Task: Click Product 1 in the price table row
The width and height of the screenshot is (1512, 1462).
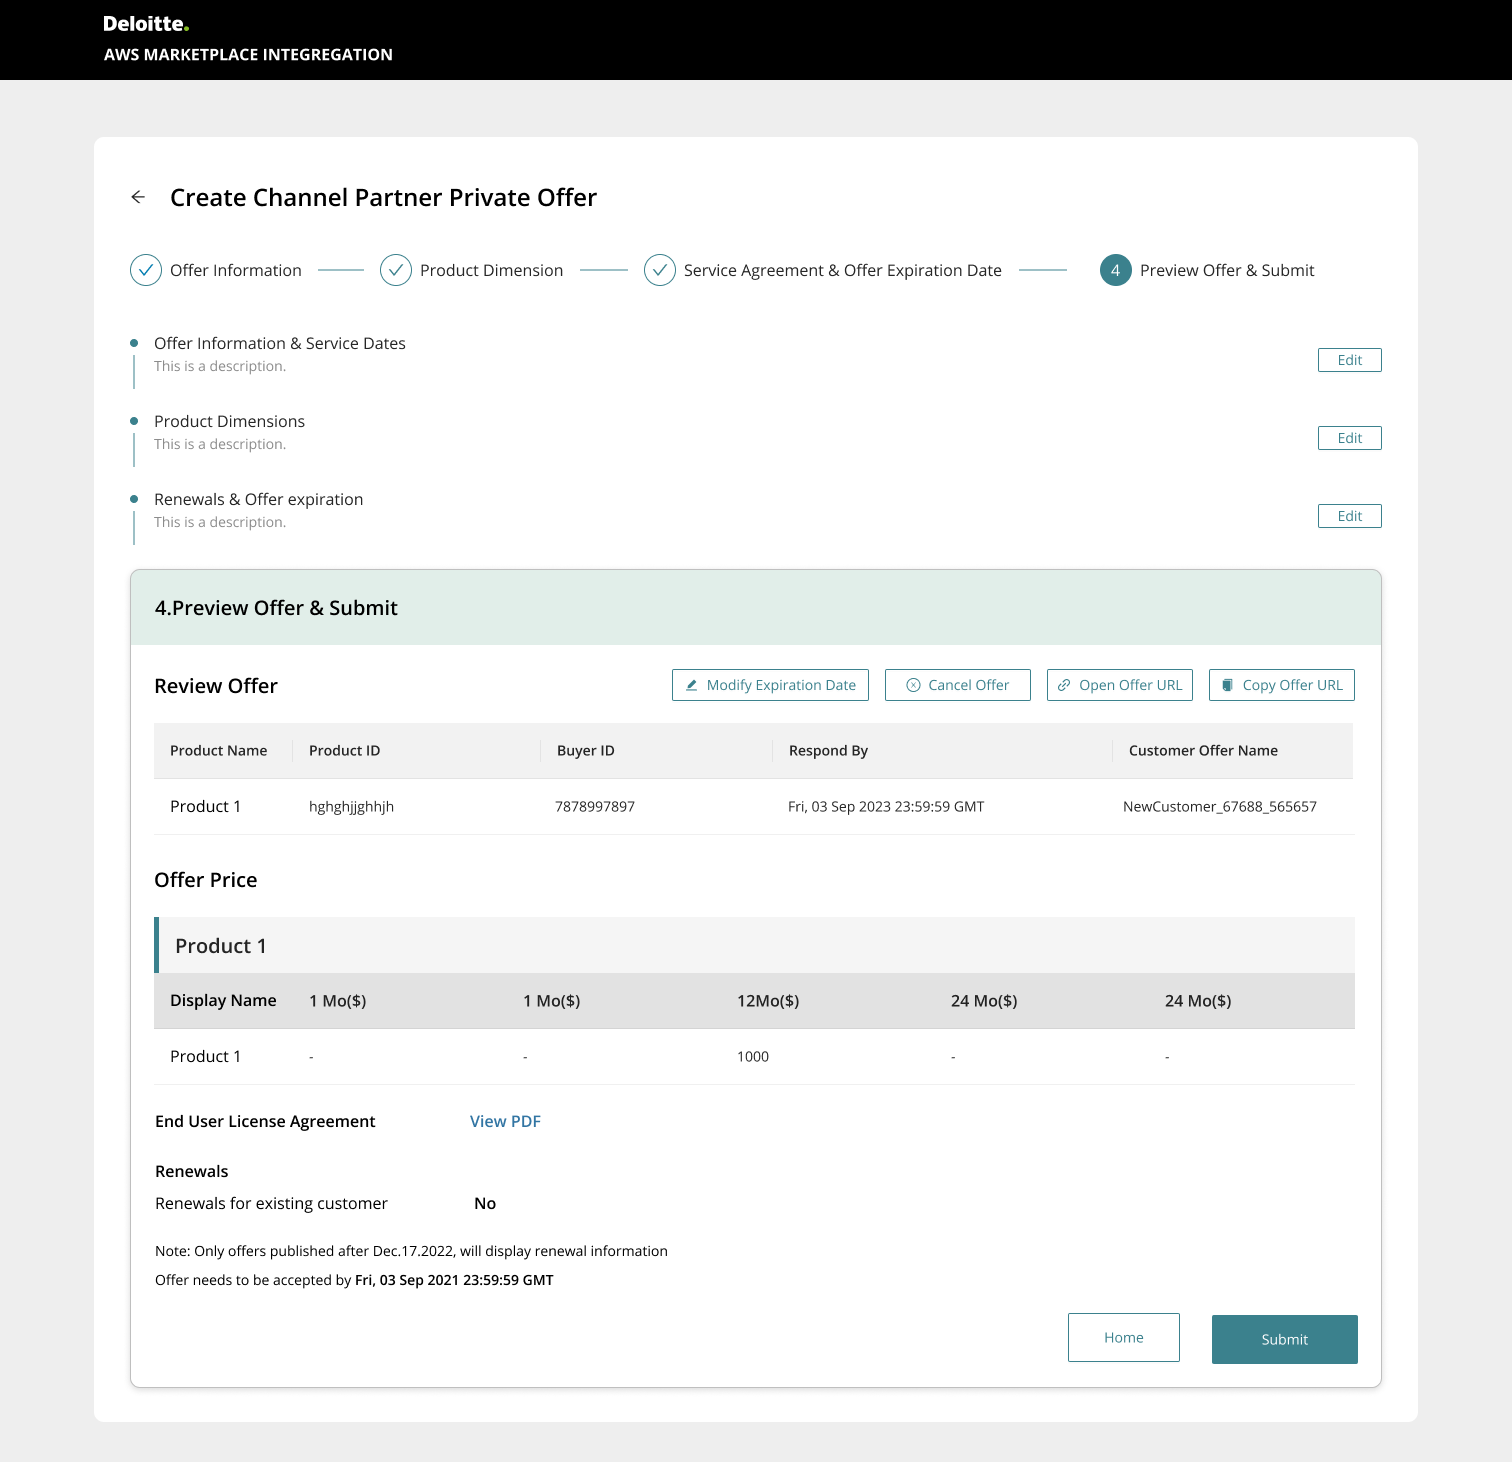Action: (x=205, y=1057)
